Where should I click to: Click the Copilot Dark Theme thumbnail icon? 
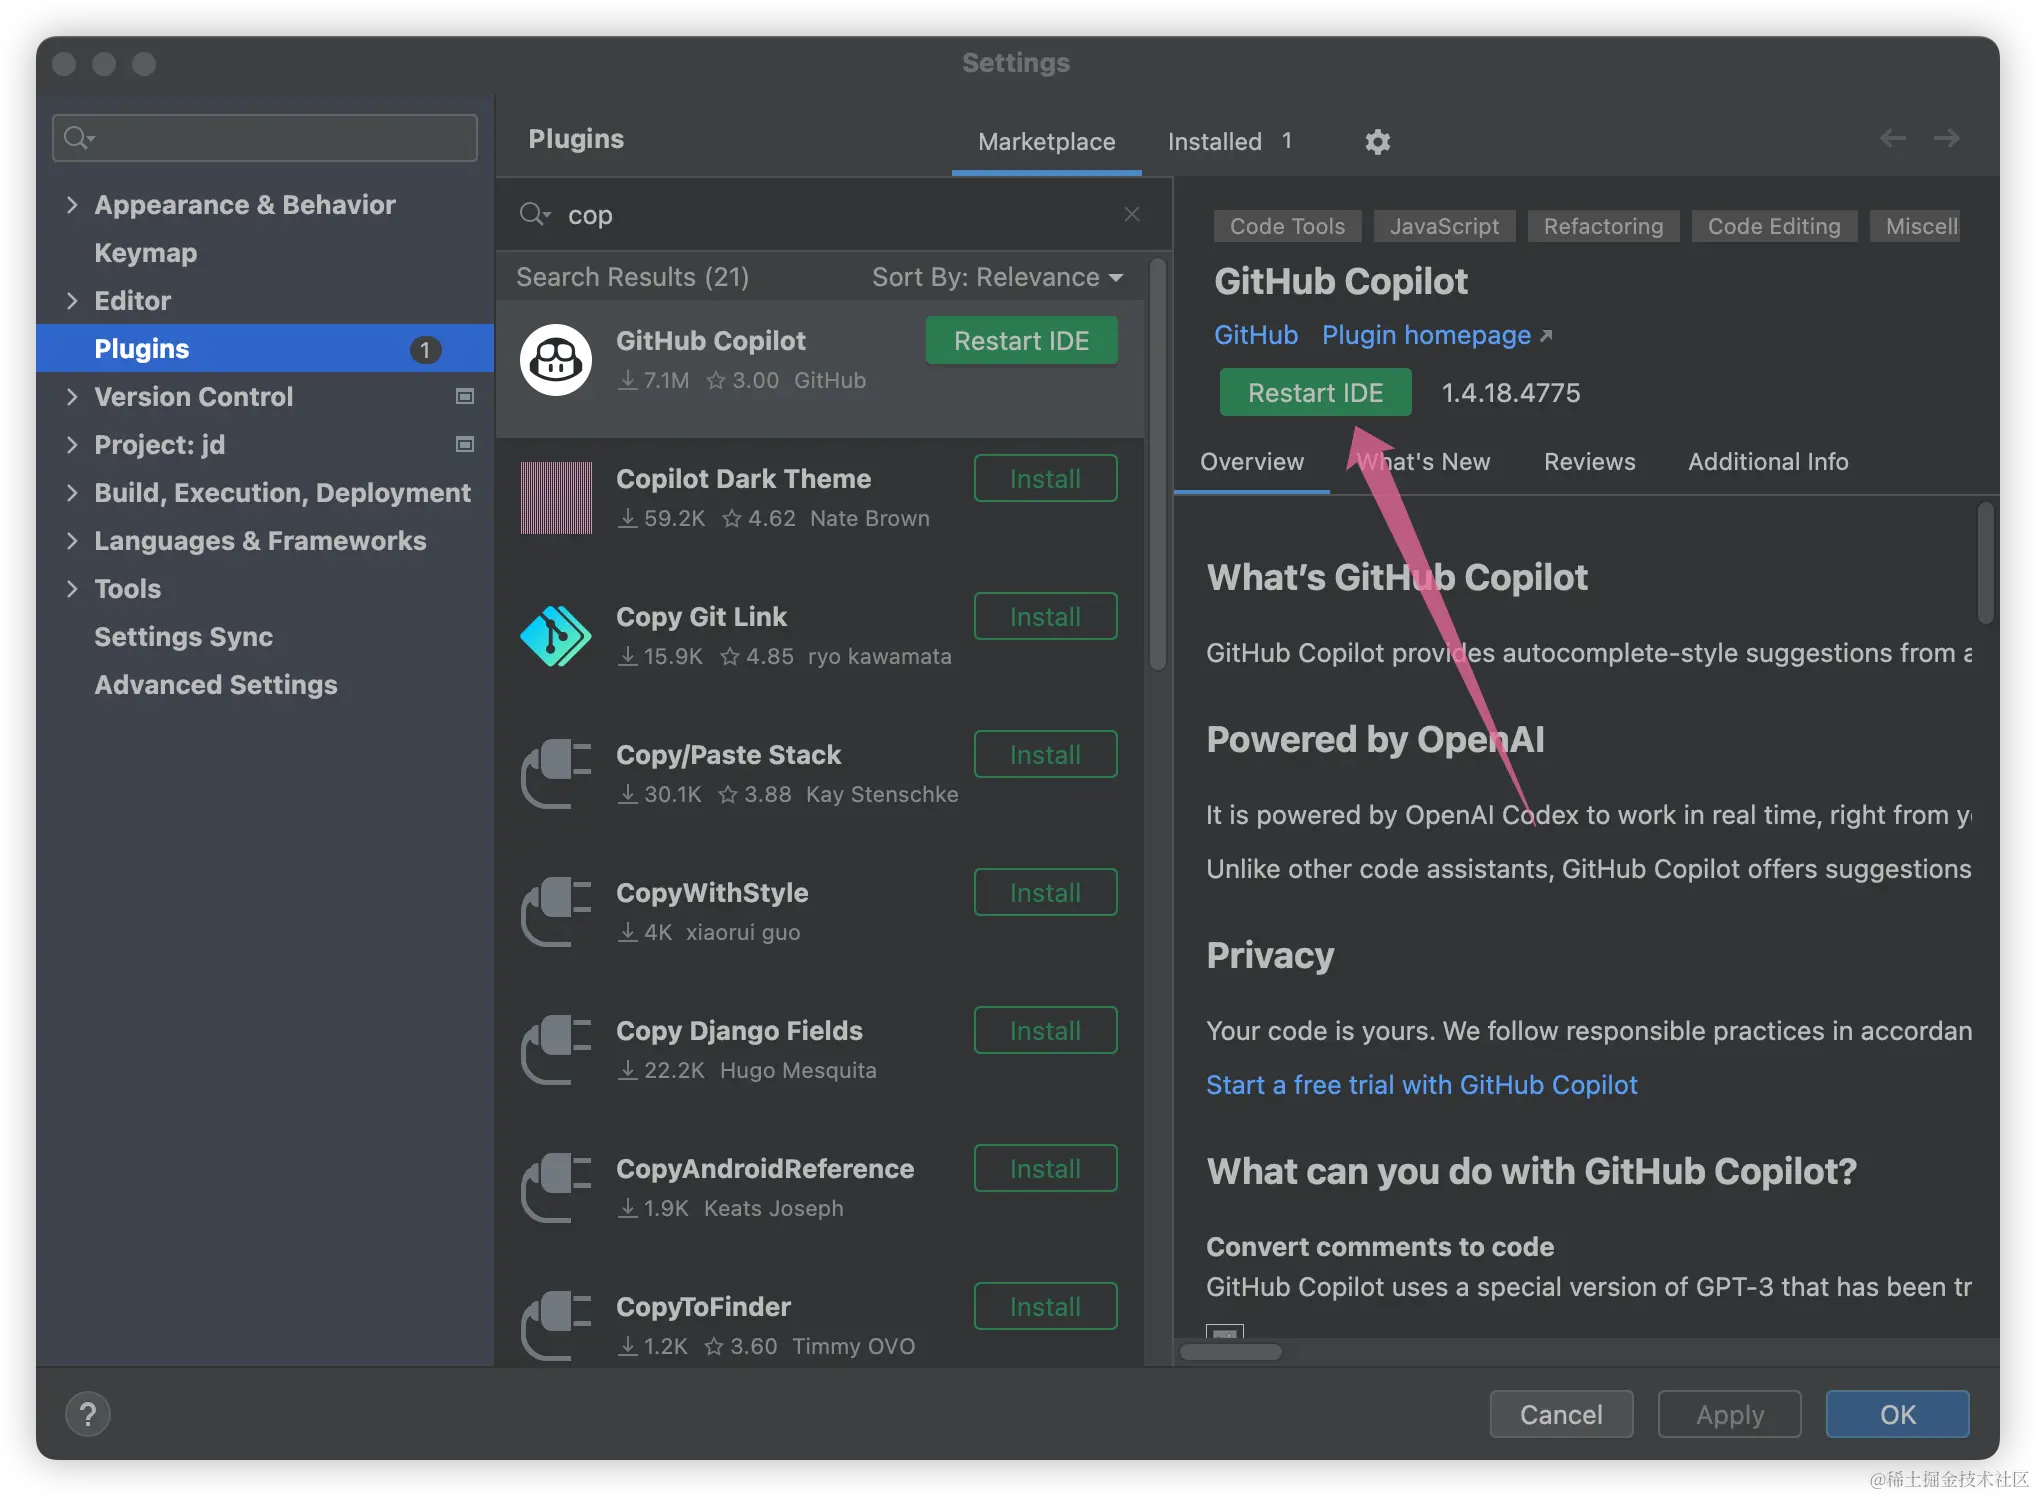coord(555,498)
